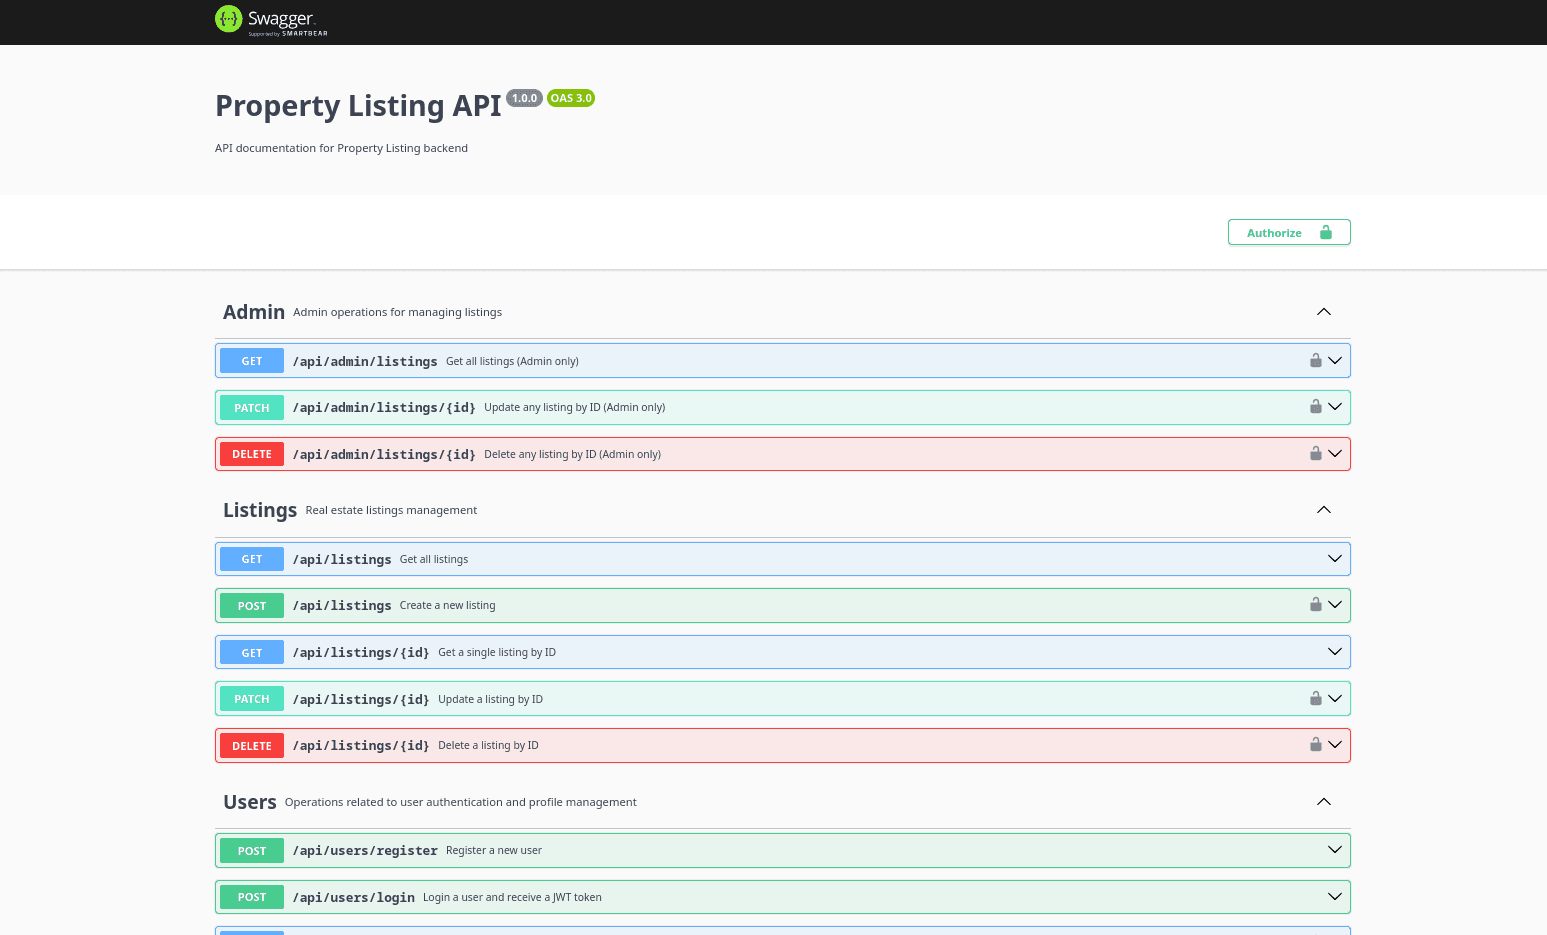Expand DELETE /api/listings/{id} with its arrow
This screenshot has height=935, width=1547.
(x=1335, y=744)
